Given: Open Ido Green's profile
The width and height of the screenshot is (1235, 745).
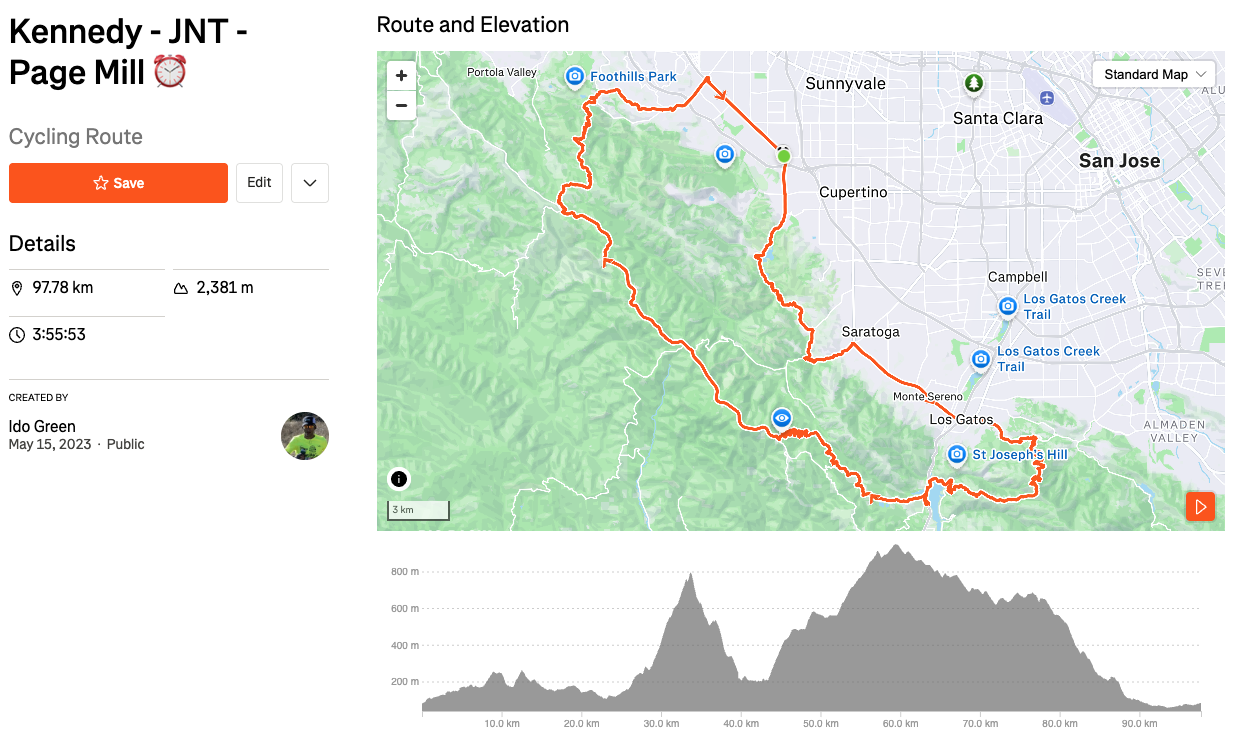Looking at the screenshot, I should (x=42, y=426).
